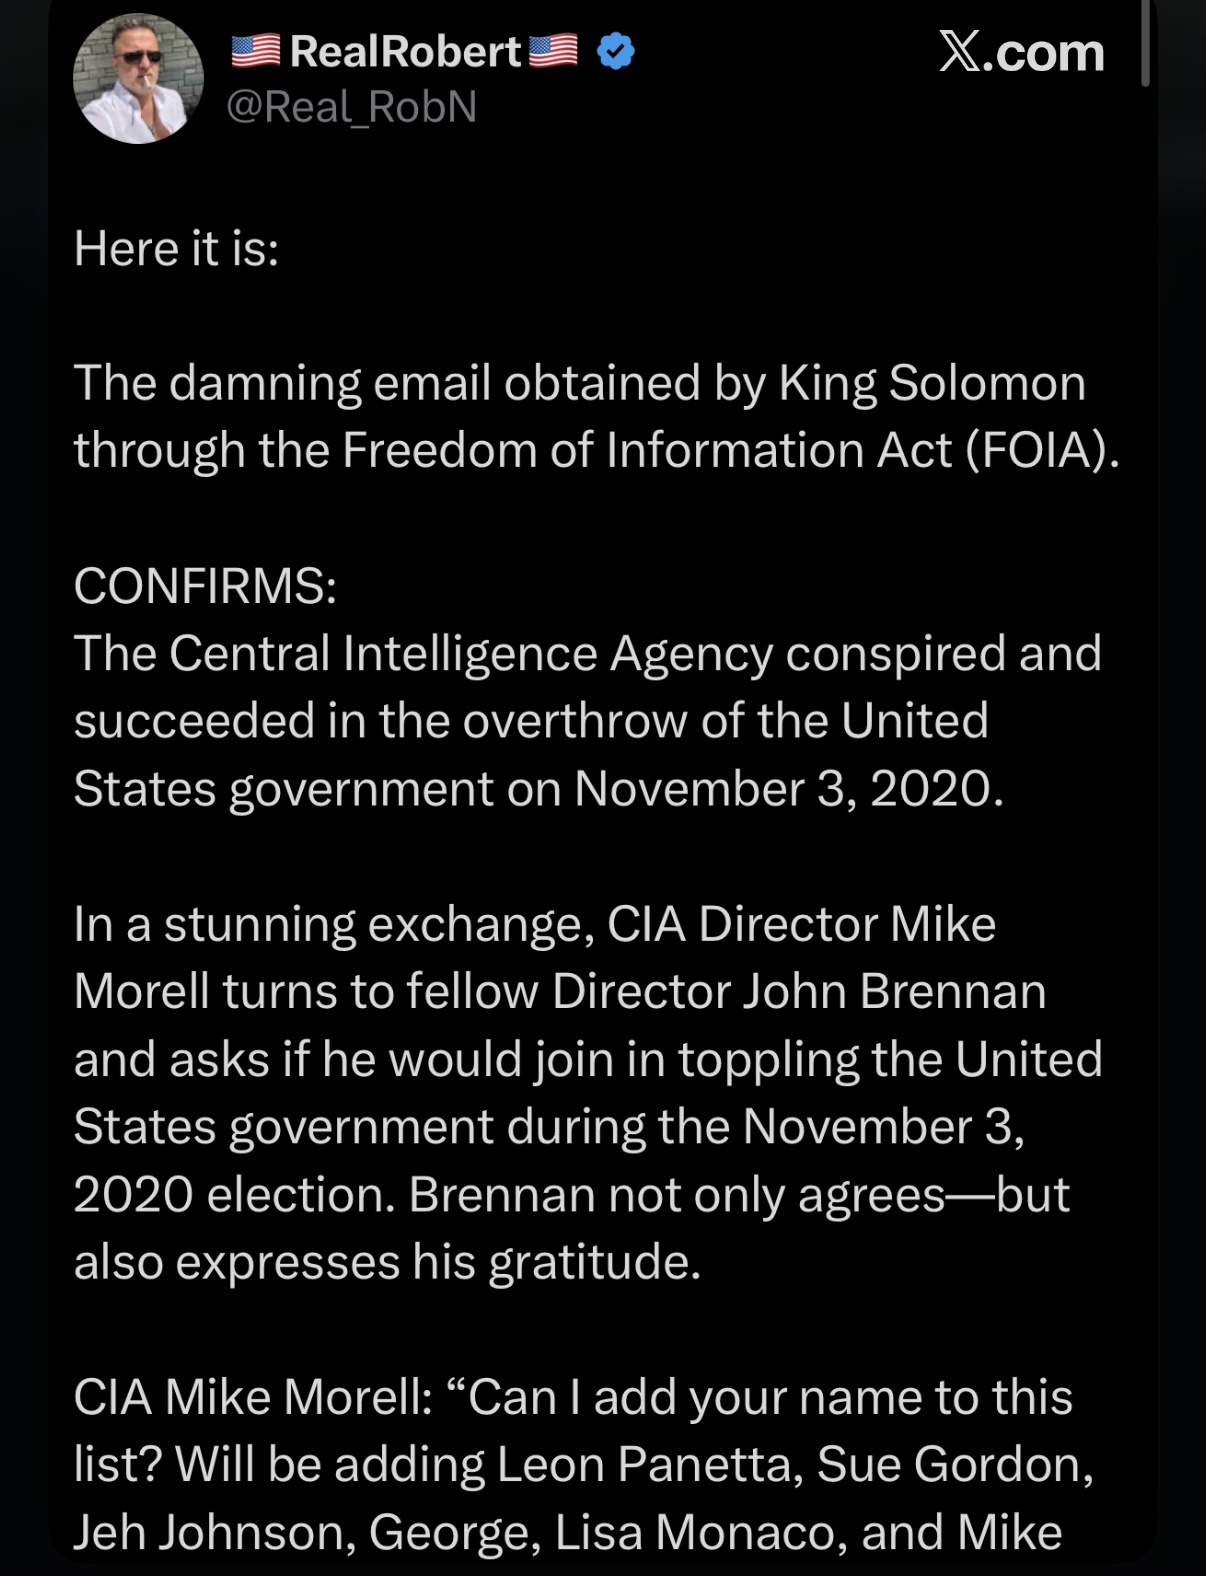Click the "CONFIRMS:" heading line
This screenshot has height=1576, width=1206.
coord(205,585)
